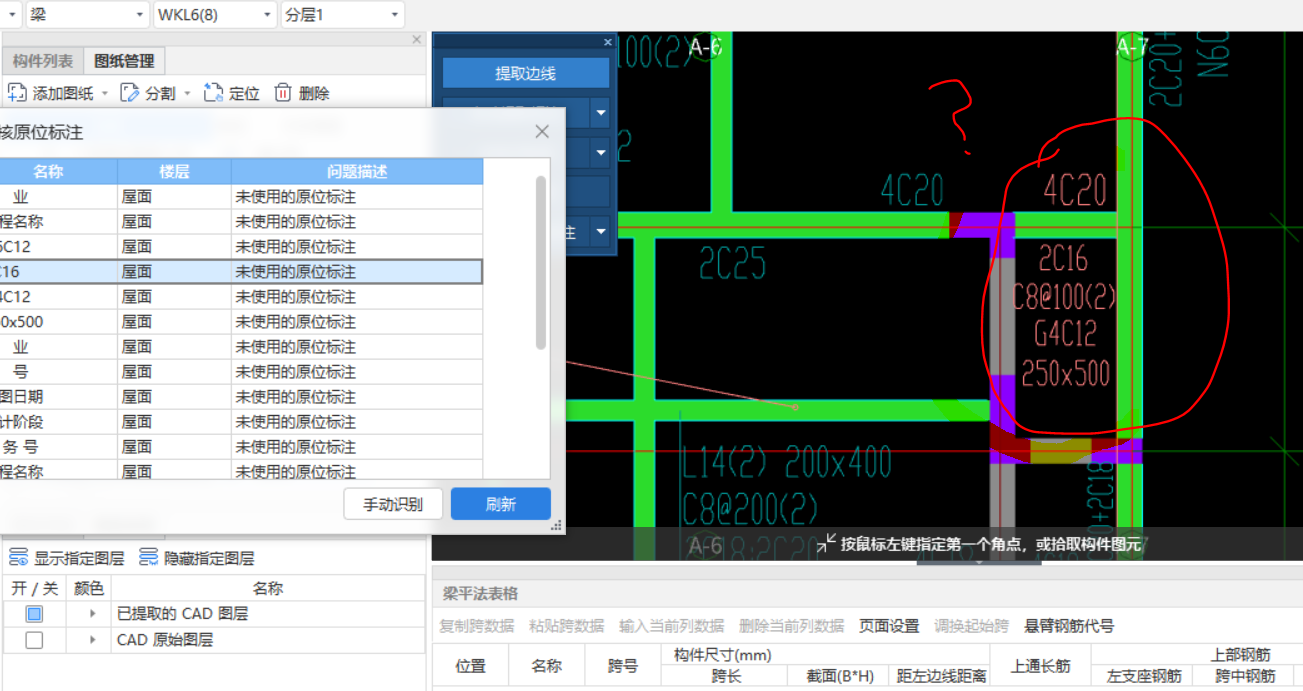Open the bottom dropdown arrow in floating panel

tap(601, 232)
